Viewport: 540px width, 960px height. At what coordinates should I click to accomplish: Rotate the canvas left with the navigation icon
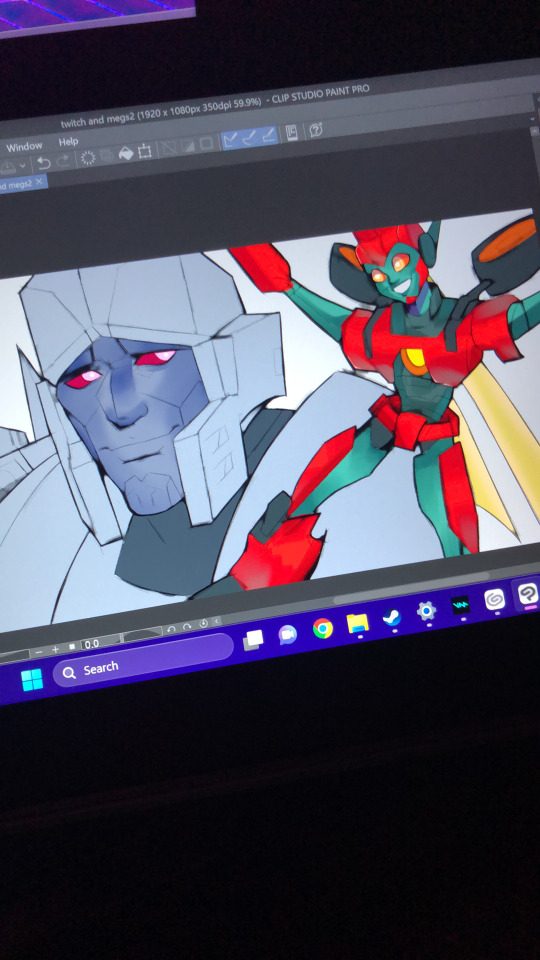pos(171,629)
